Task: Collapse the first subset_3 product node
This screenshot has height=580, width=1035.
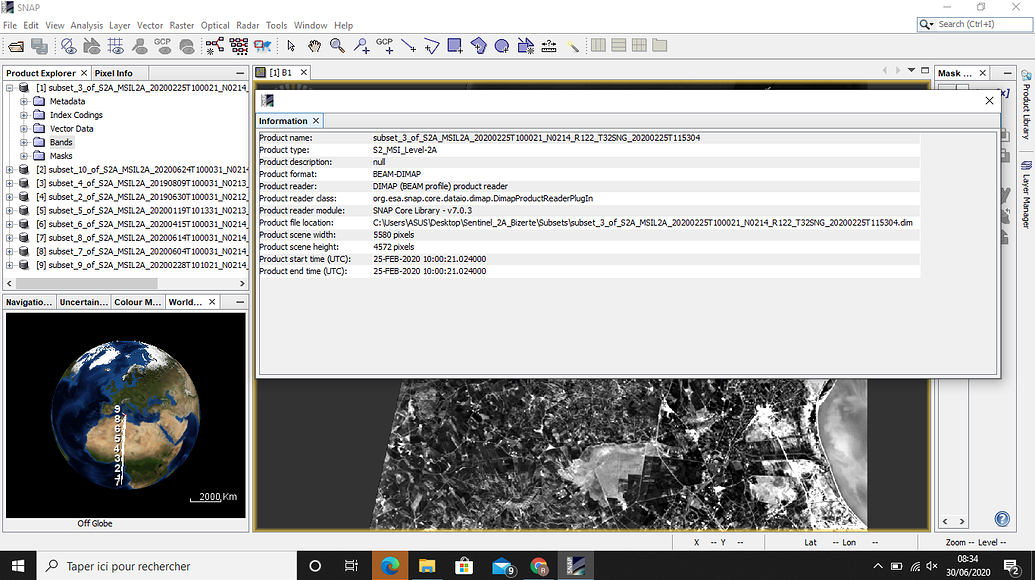Action: 10,88
